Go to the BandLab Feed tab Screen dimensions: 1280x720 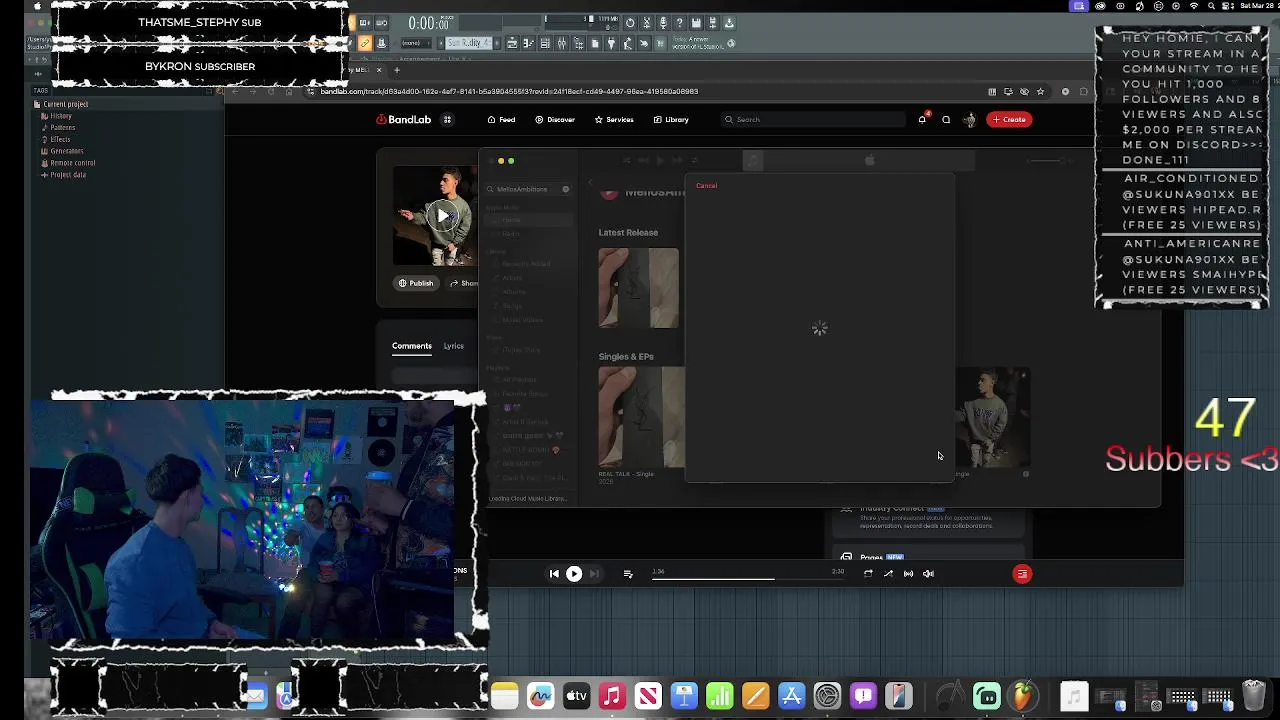(x=501, y=120)
